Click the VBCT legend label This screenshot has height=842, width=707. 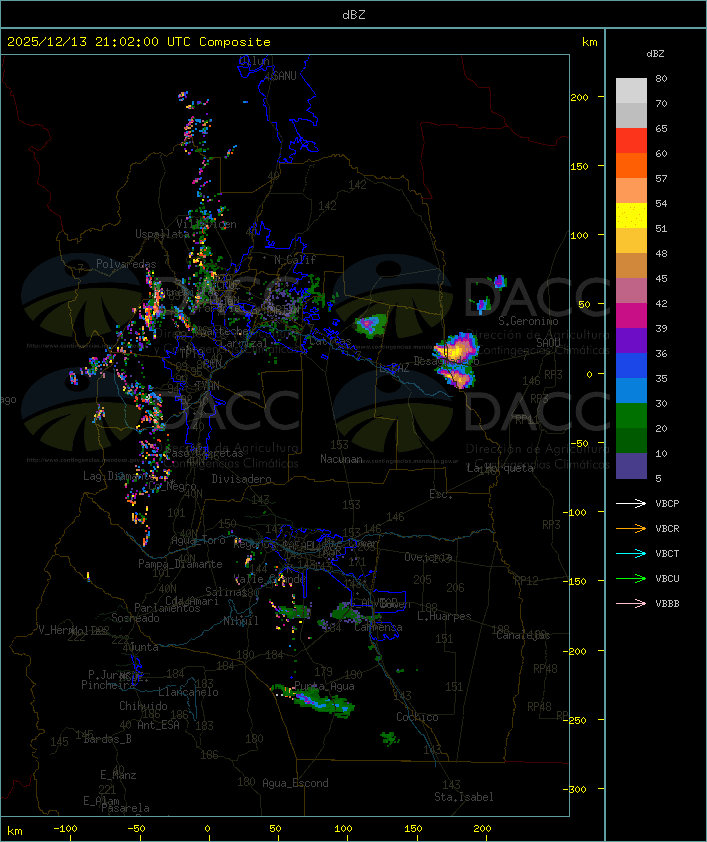click(667, 553)
